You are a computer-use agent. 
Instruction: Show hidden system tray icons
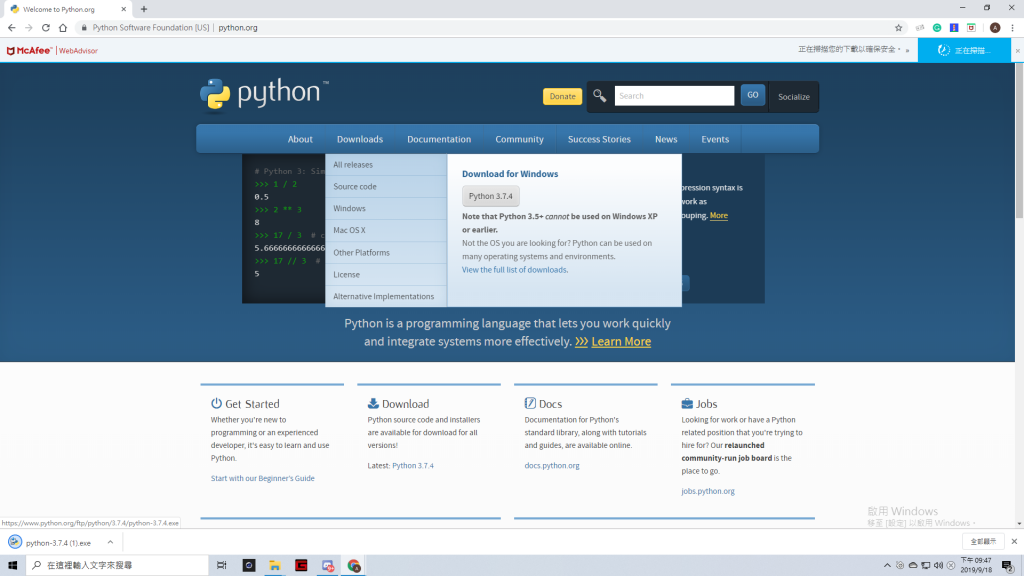point(887,566)
